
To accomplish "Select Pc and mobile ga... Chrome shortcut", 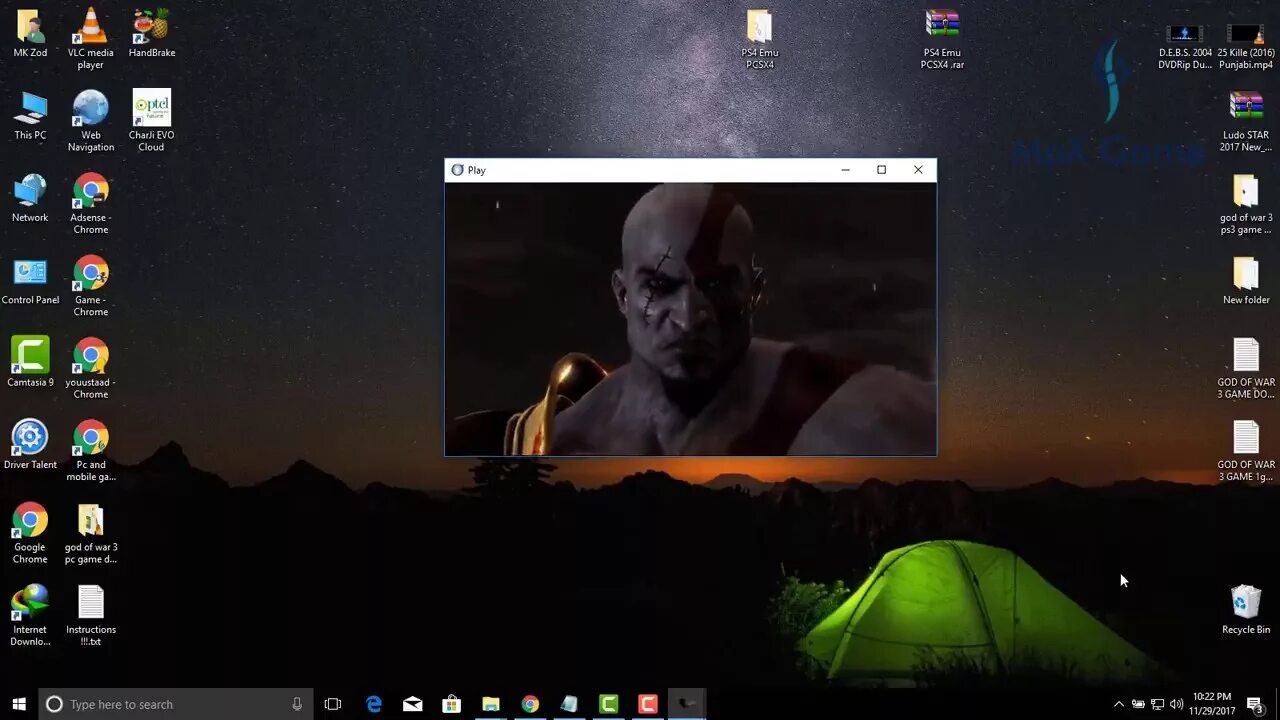I will 91,452.
